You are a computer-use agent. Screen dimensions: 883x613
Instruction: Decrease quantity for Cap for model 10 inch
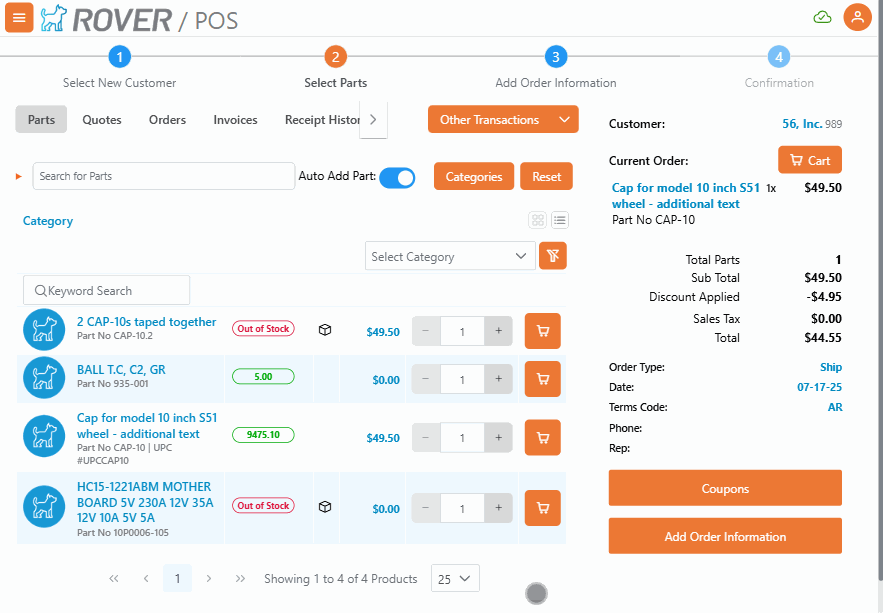click(426, 438)
